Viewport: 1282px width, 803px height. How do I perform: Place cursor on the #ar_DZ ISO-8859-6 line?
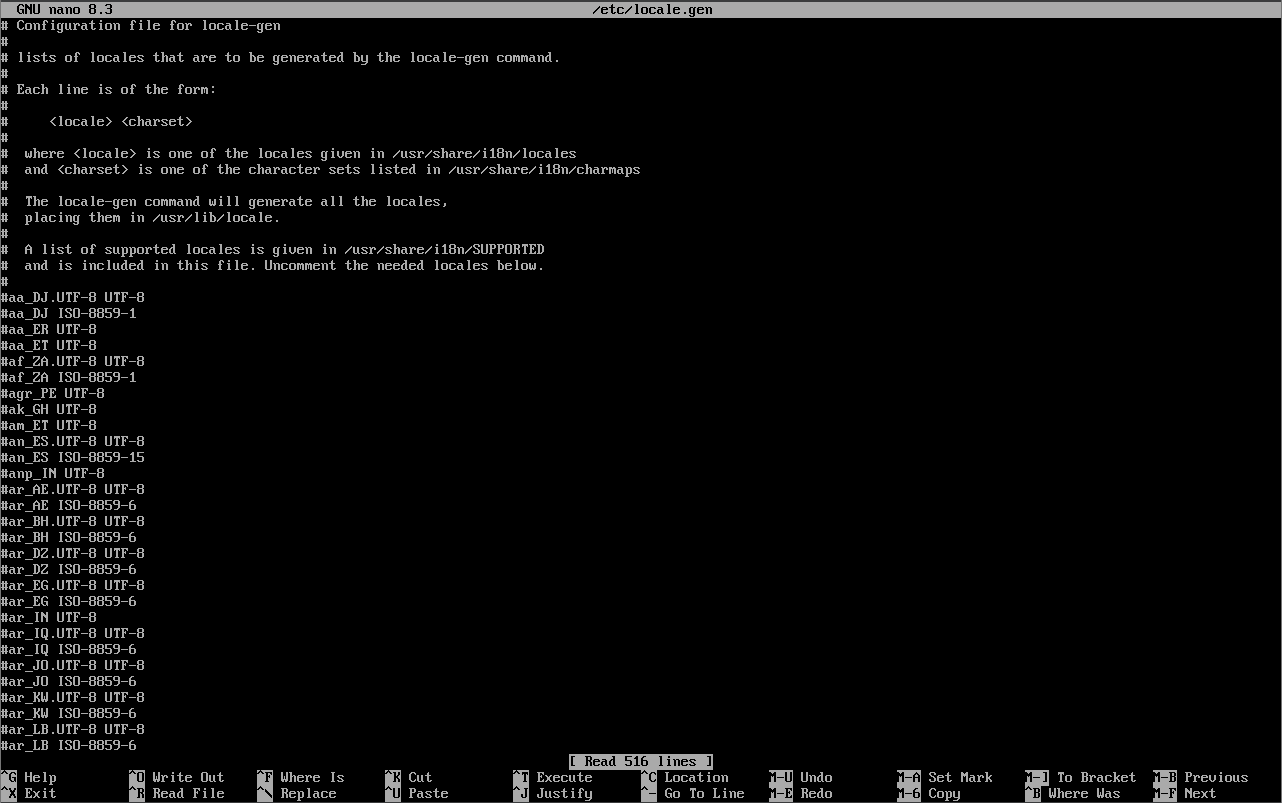click(68, 569)
